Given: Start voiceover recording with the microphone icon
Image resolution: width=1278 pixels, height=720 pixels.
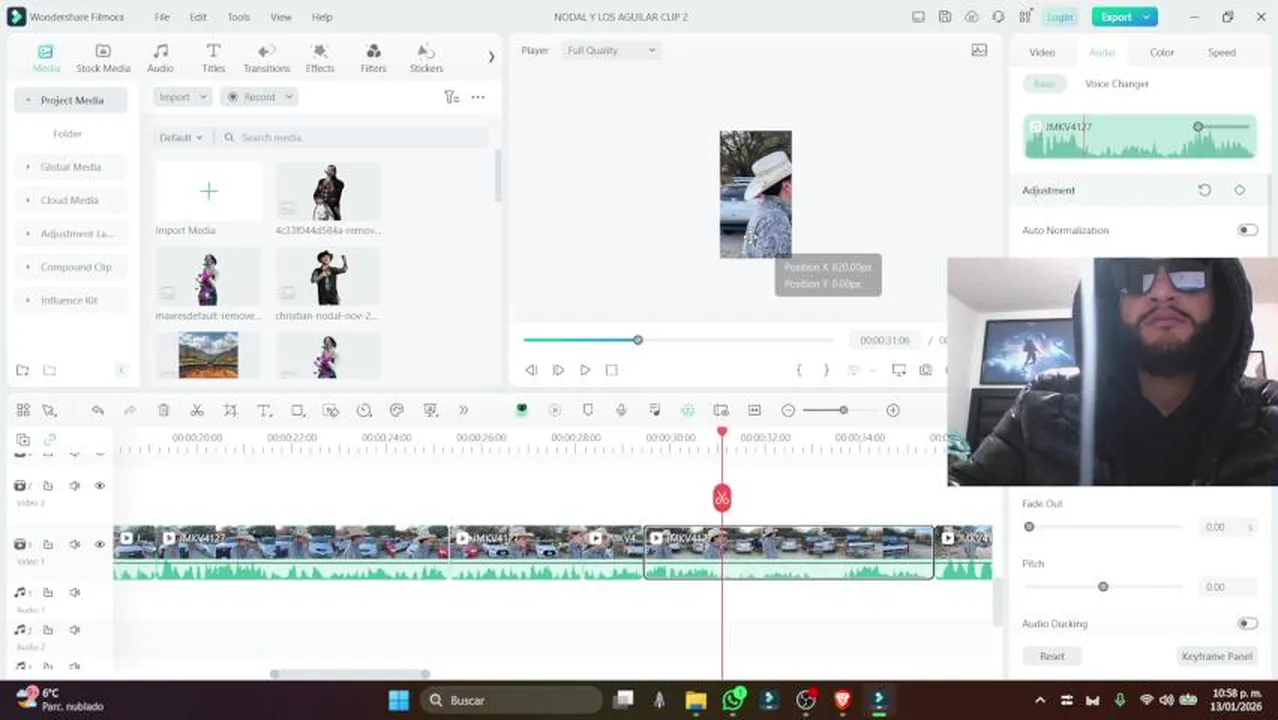Looking at the screenshot, I should (x=621, y=410).
